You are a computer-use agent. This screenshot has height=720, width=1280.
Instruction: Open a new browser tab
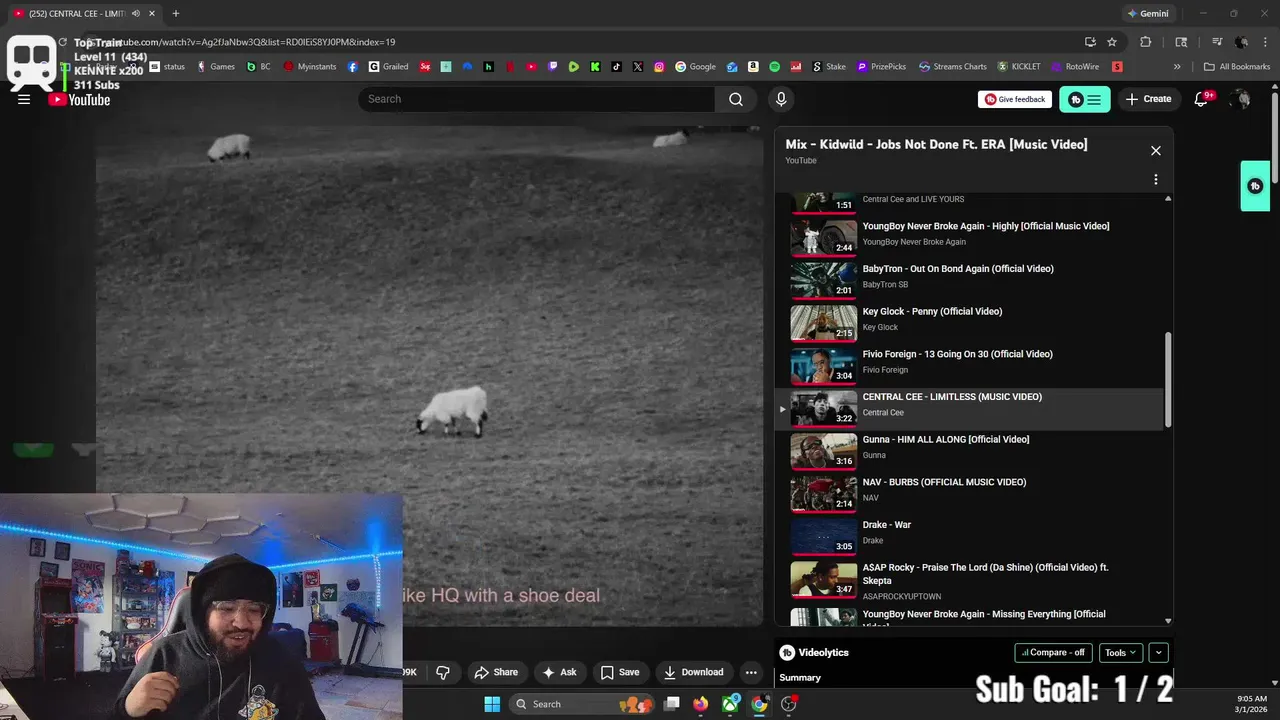click(175, 13)
